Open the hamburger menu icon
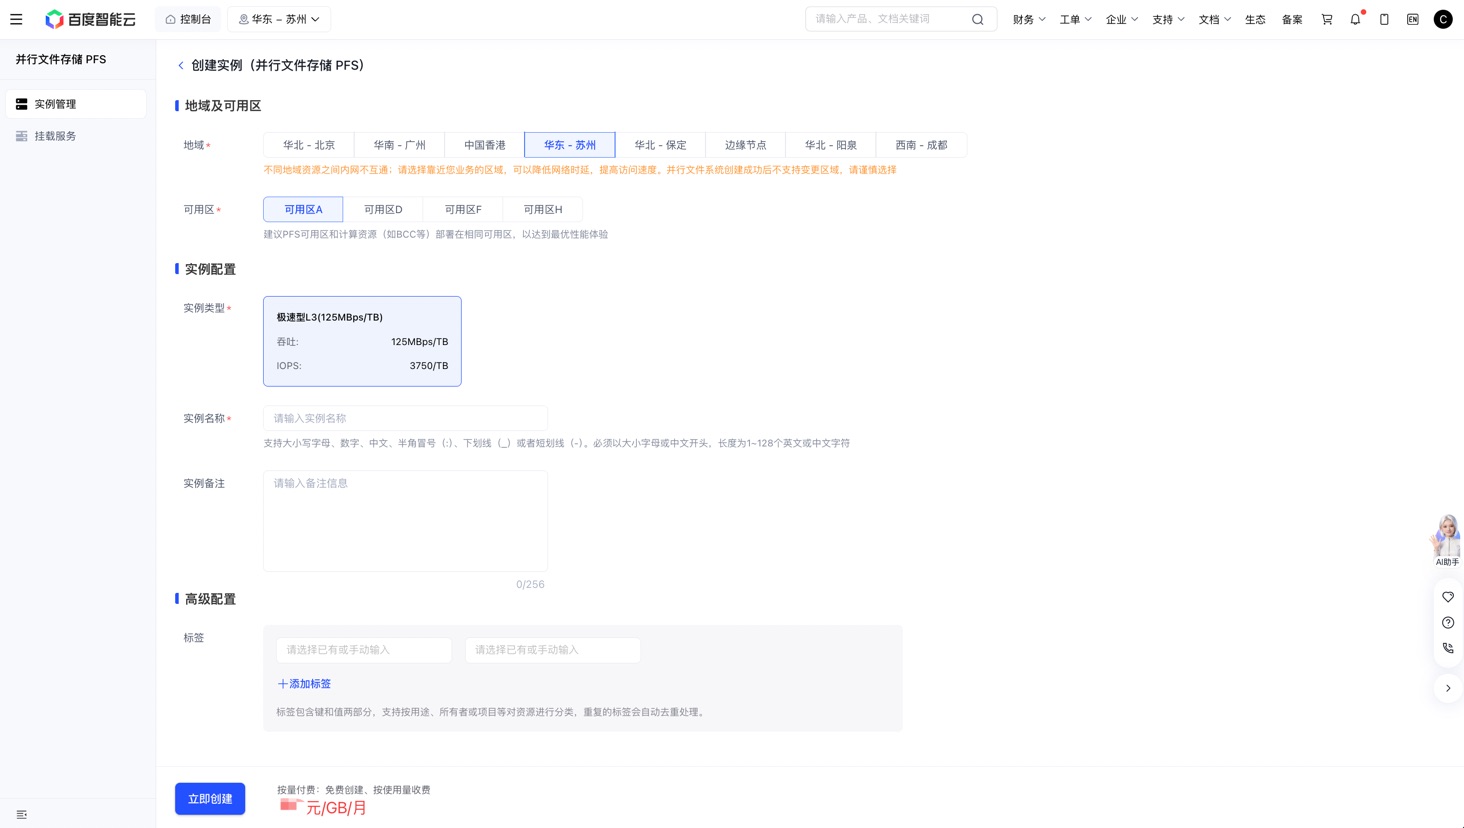Screen dimensions: 1464x828 click(16, 19)
